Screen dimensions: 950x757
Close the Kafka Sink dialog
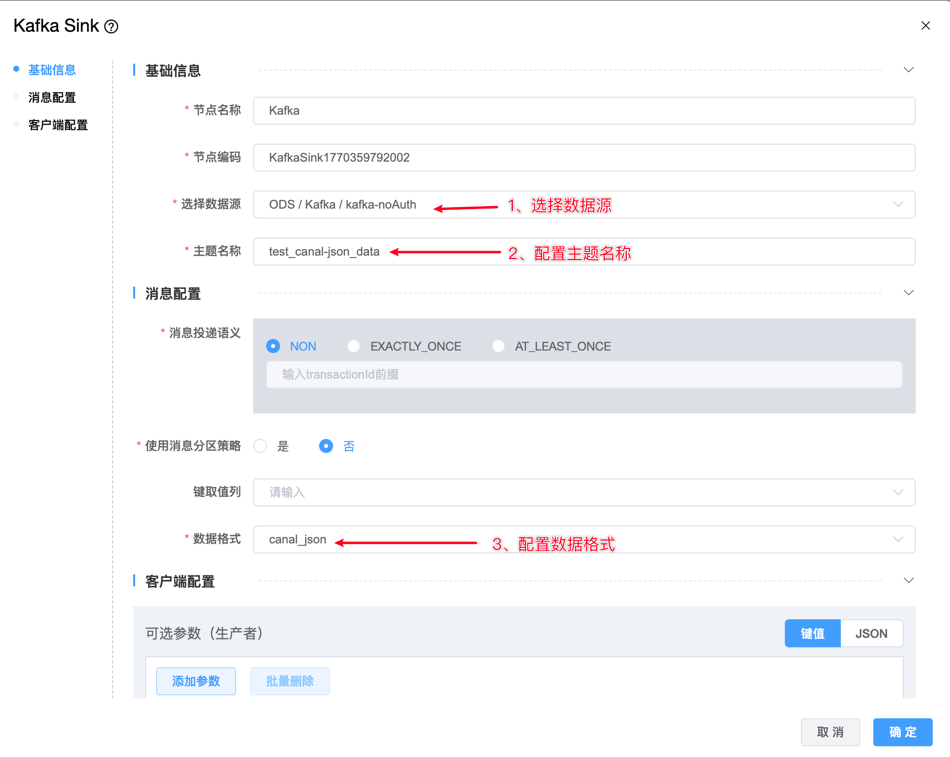(925, 26)
